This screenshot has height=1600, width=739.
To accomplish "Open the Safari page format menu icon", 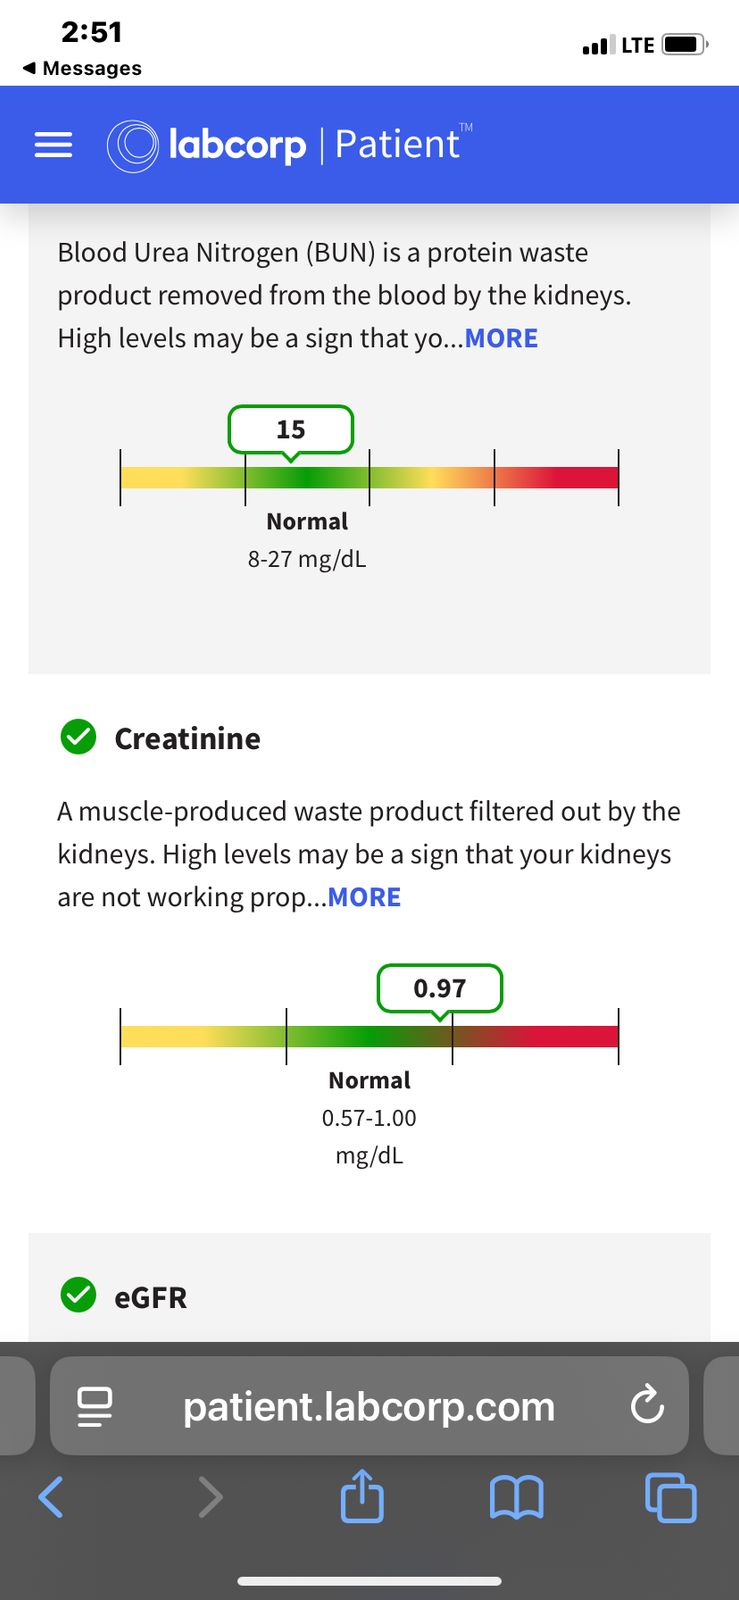I will click(95, 1406).
